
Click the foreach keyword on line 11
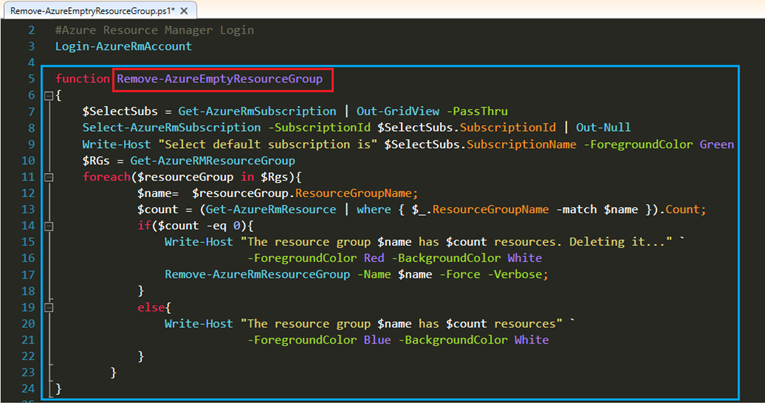pyautogui.click(x=106, y=177)
